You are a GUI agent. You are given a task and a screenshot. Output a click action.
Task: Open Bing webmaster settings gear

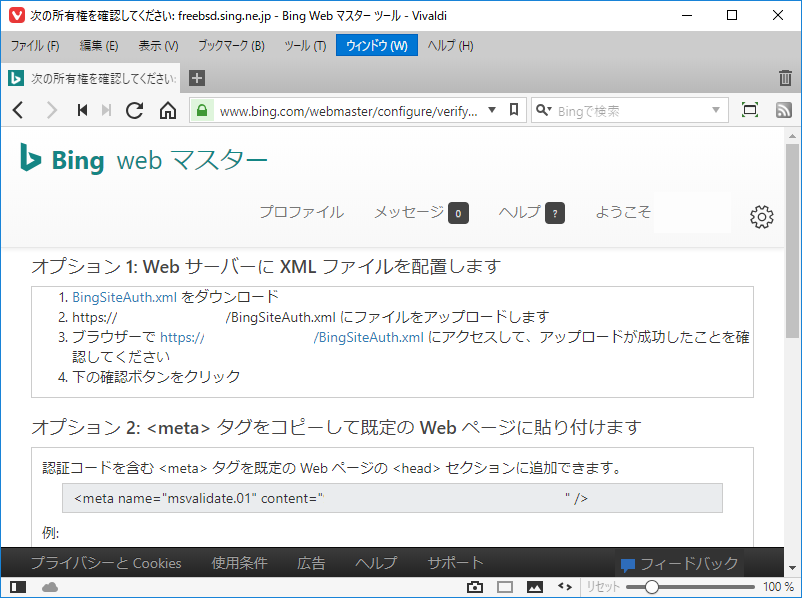click(762, 217)
